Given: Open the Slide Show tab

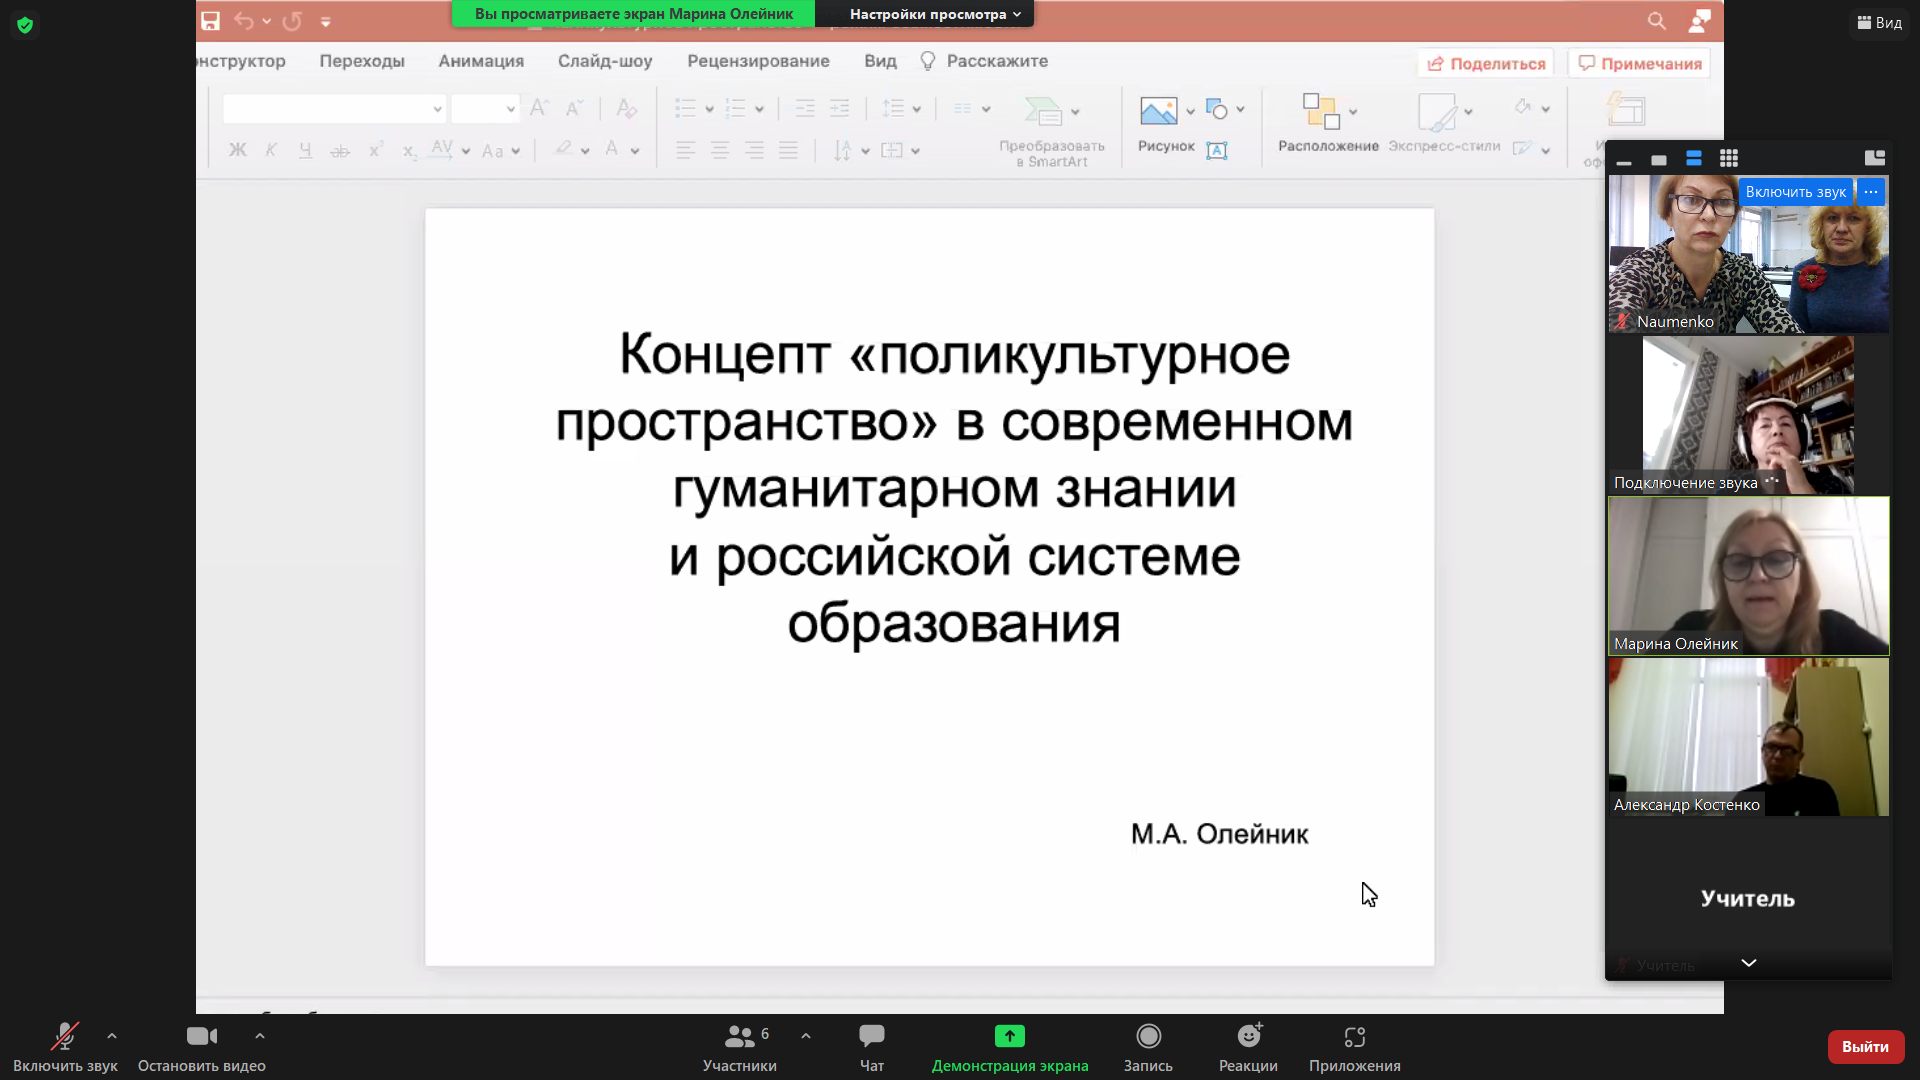Looking at the screenshot, I should click(604, 61).
